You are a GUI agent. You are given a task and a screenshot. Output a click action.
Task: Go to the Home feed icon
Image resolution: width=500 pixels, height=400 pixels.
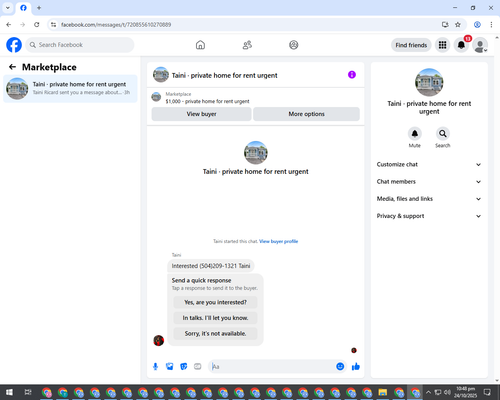click(x=200, y=45)
